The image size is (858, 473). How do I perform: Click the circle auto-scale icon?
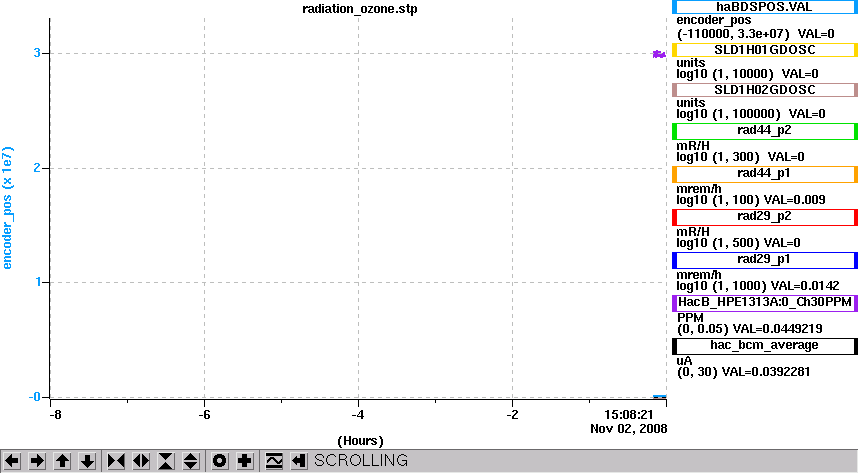coord(219,461)
